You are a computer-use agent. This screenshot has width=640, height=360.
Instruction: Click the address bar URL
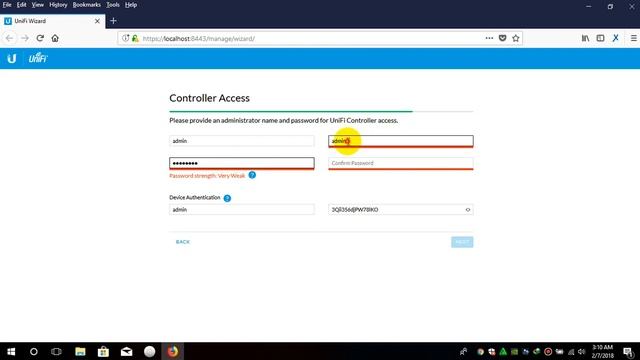pos(199,38)
